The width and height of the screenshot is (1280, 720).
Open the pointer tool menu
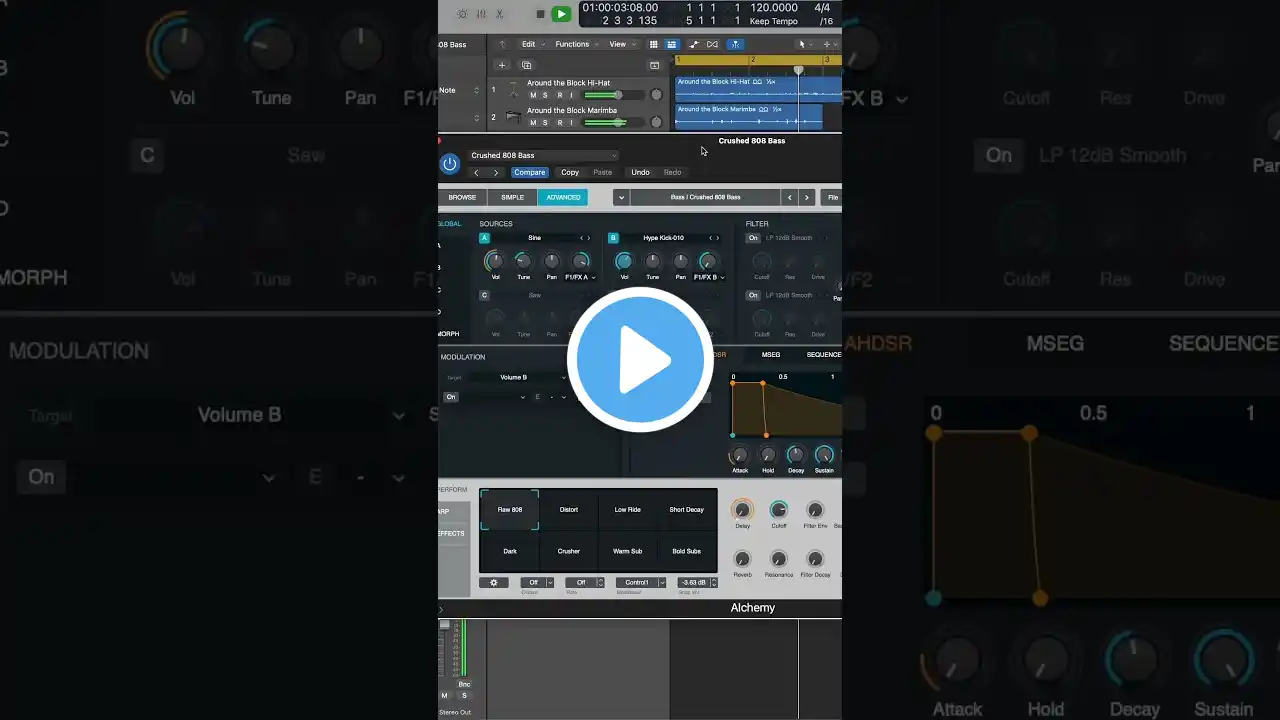[x=803, y=44]
